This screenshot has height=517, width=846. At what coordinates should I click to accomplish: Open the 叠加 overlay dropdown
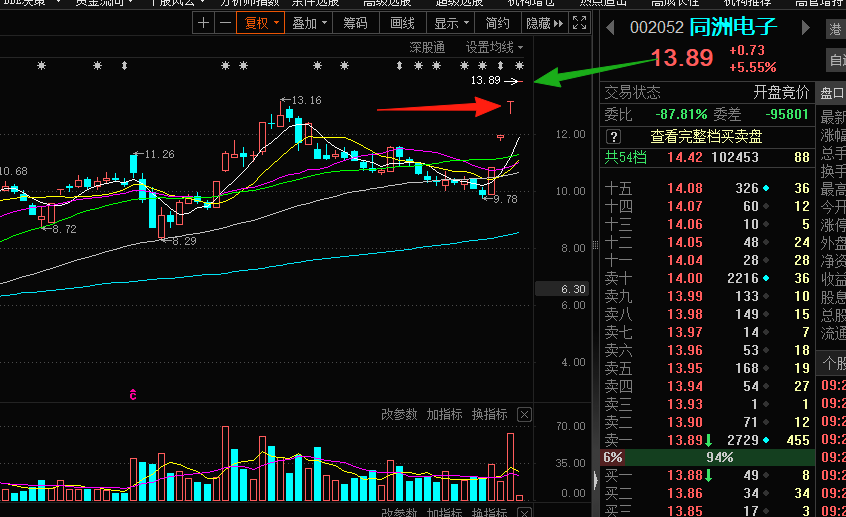coord(309,23)
